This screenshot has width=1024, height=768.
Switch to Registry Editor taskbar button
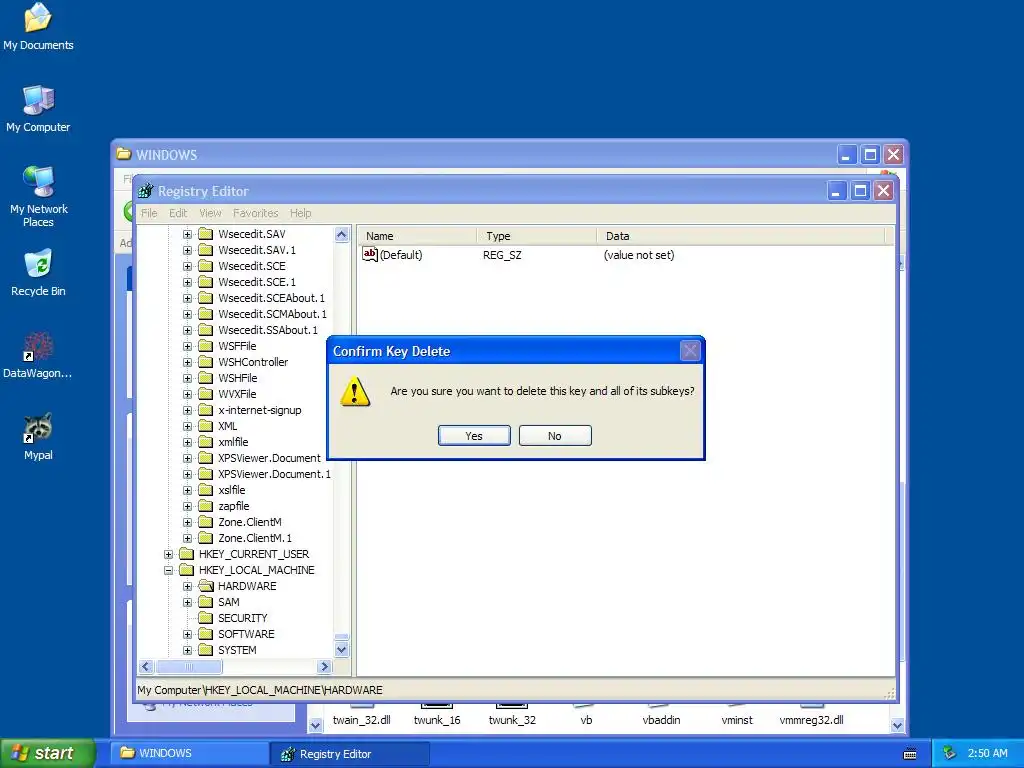coord(350,754)
